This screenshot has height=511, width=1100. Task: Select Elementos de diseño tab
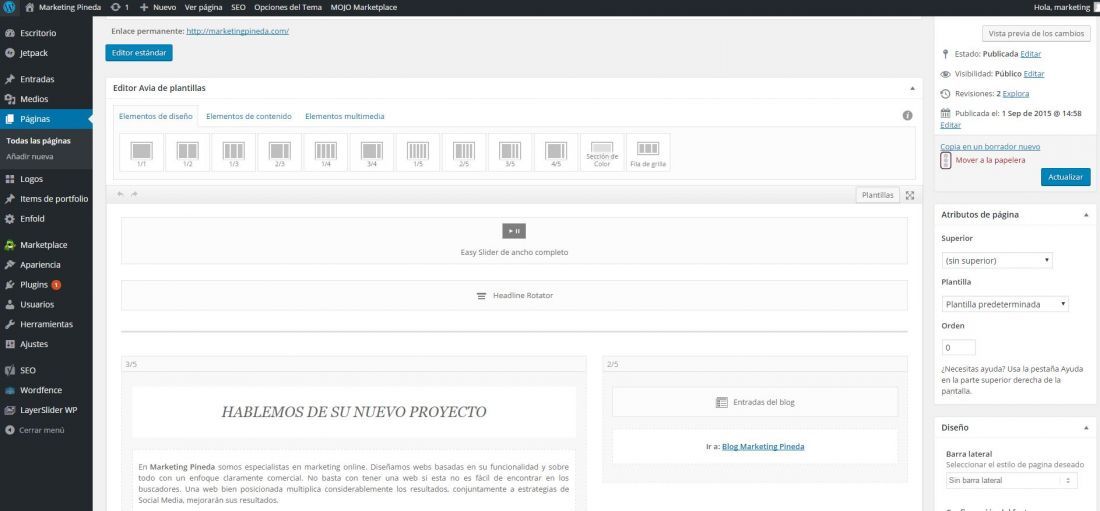[x=156, y=117]
